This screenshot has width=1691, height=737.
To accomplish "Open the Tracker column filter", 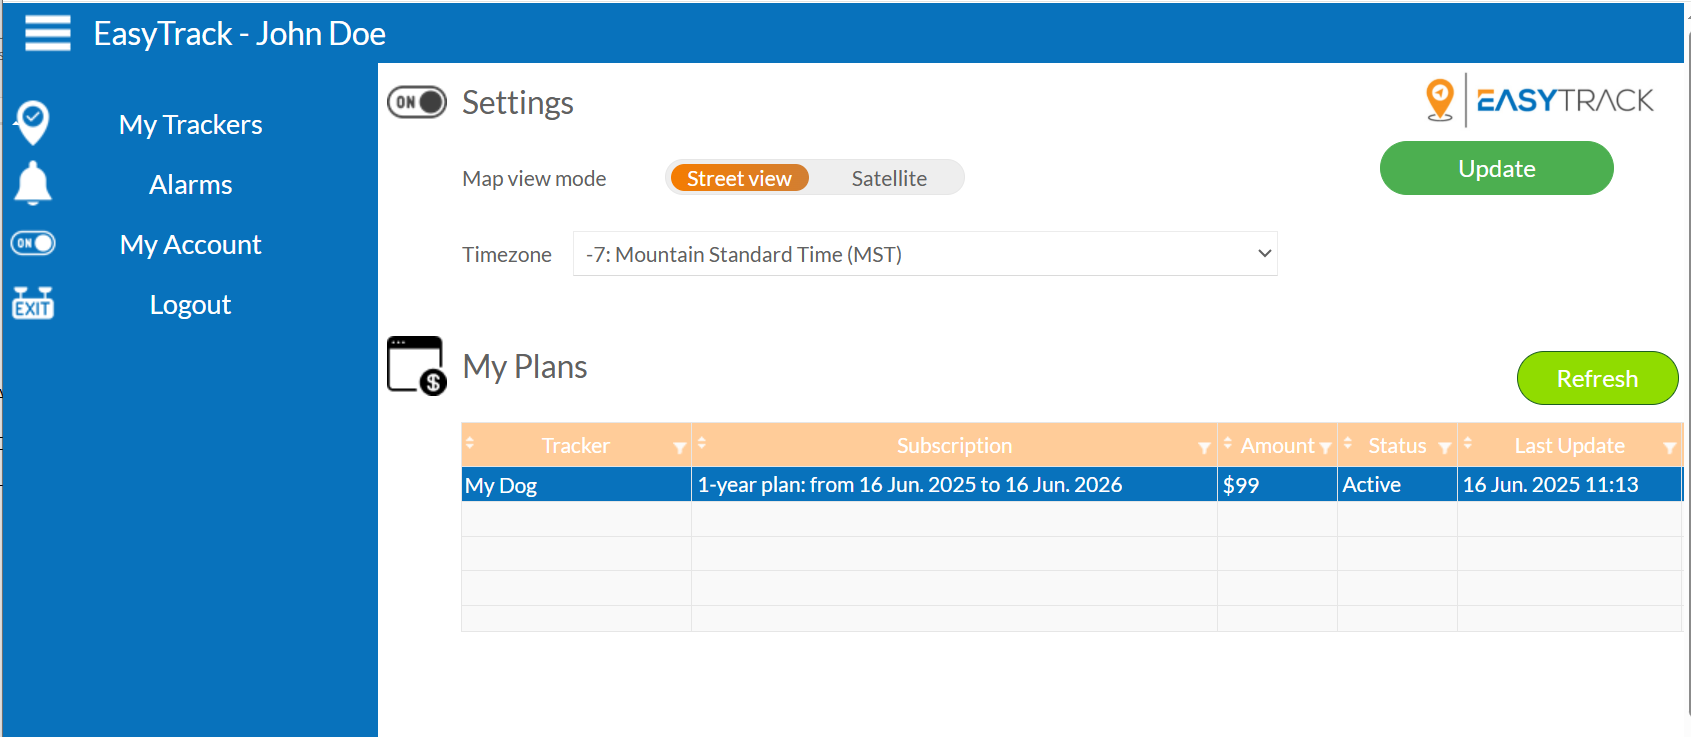I will pyautogui.click(x=680, y=448).
